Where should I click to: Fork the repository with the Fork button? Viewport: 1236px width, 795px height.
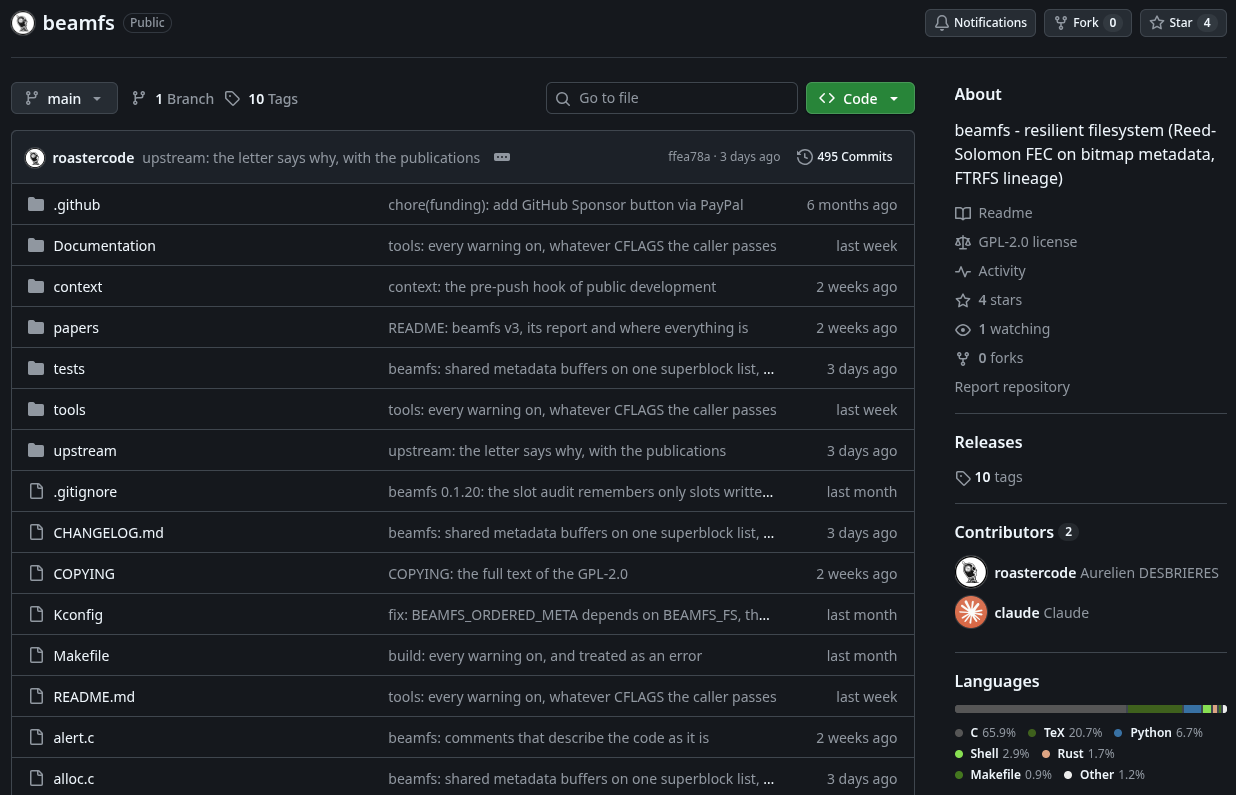pyautogui.click(x=1088, y=23)
